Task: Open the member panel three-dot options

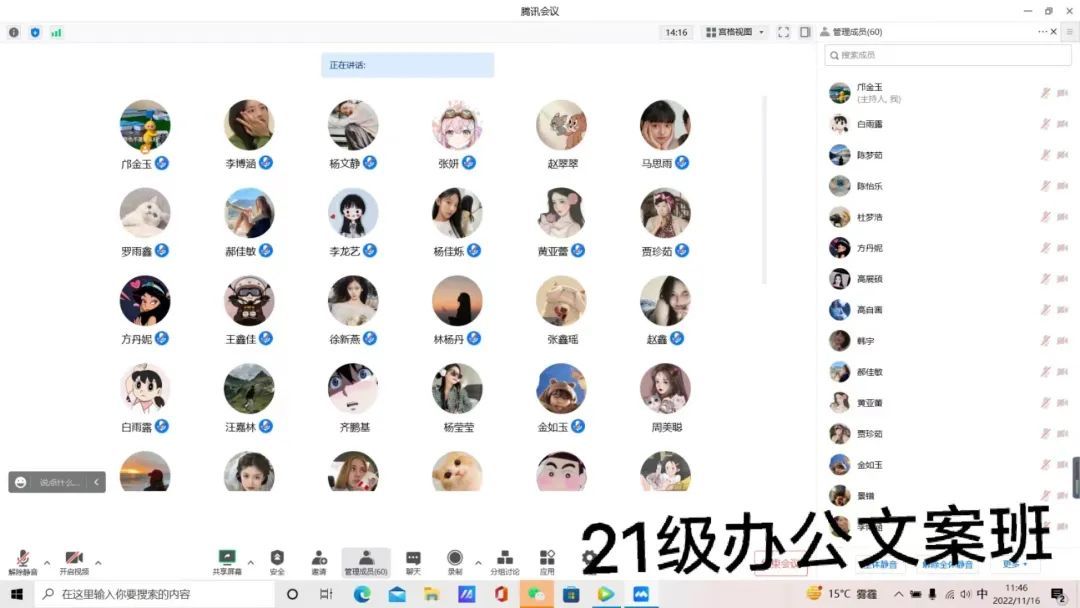Action: (x=1042, y=32)
